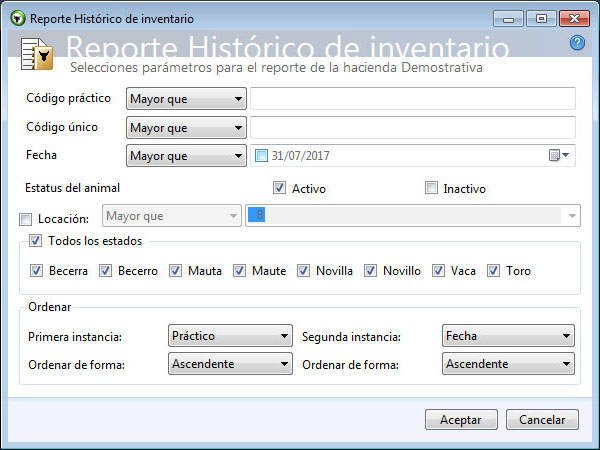The image size is (600, 450).
Task: Check the Inactivo status checkbox
Action: coord(431,188)
